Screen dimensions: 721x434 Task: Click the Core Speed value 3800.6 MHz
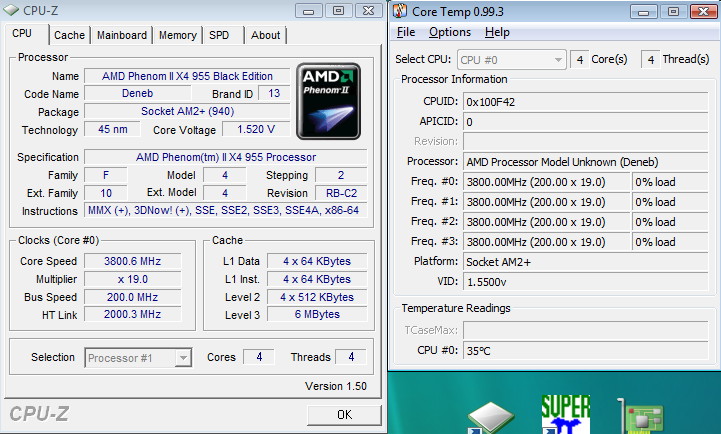click(132, 261)
